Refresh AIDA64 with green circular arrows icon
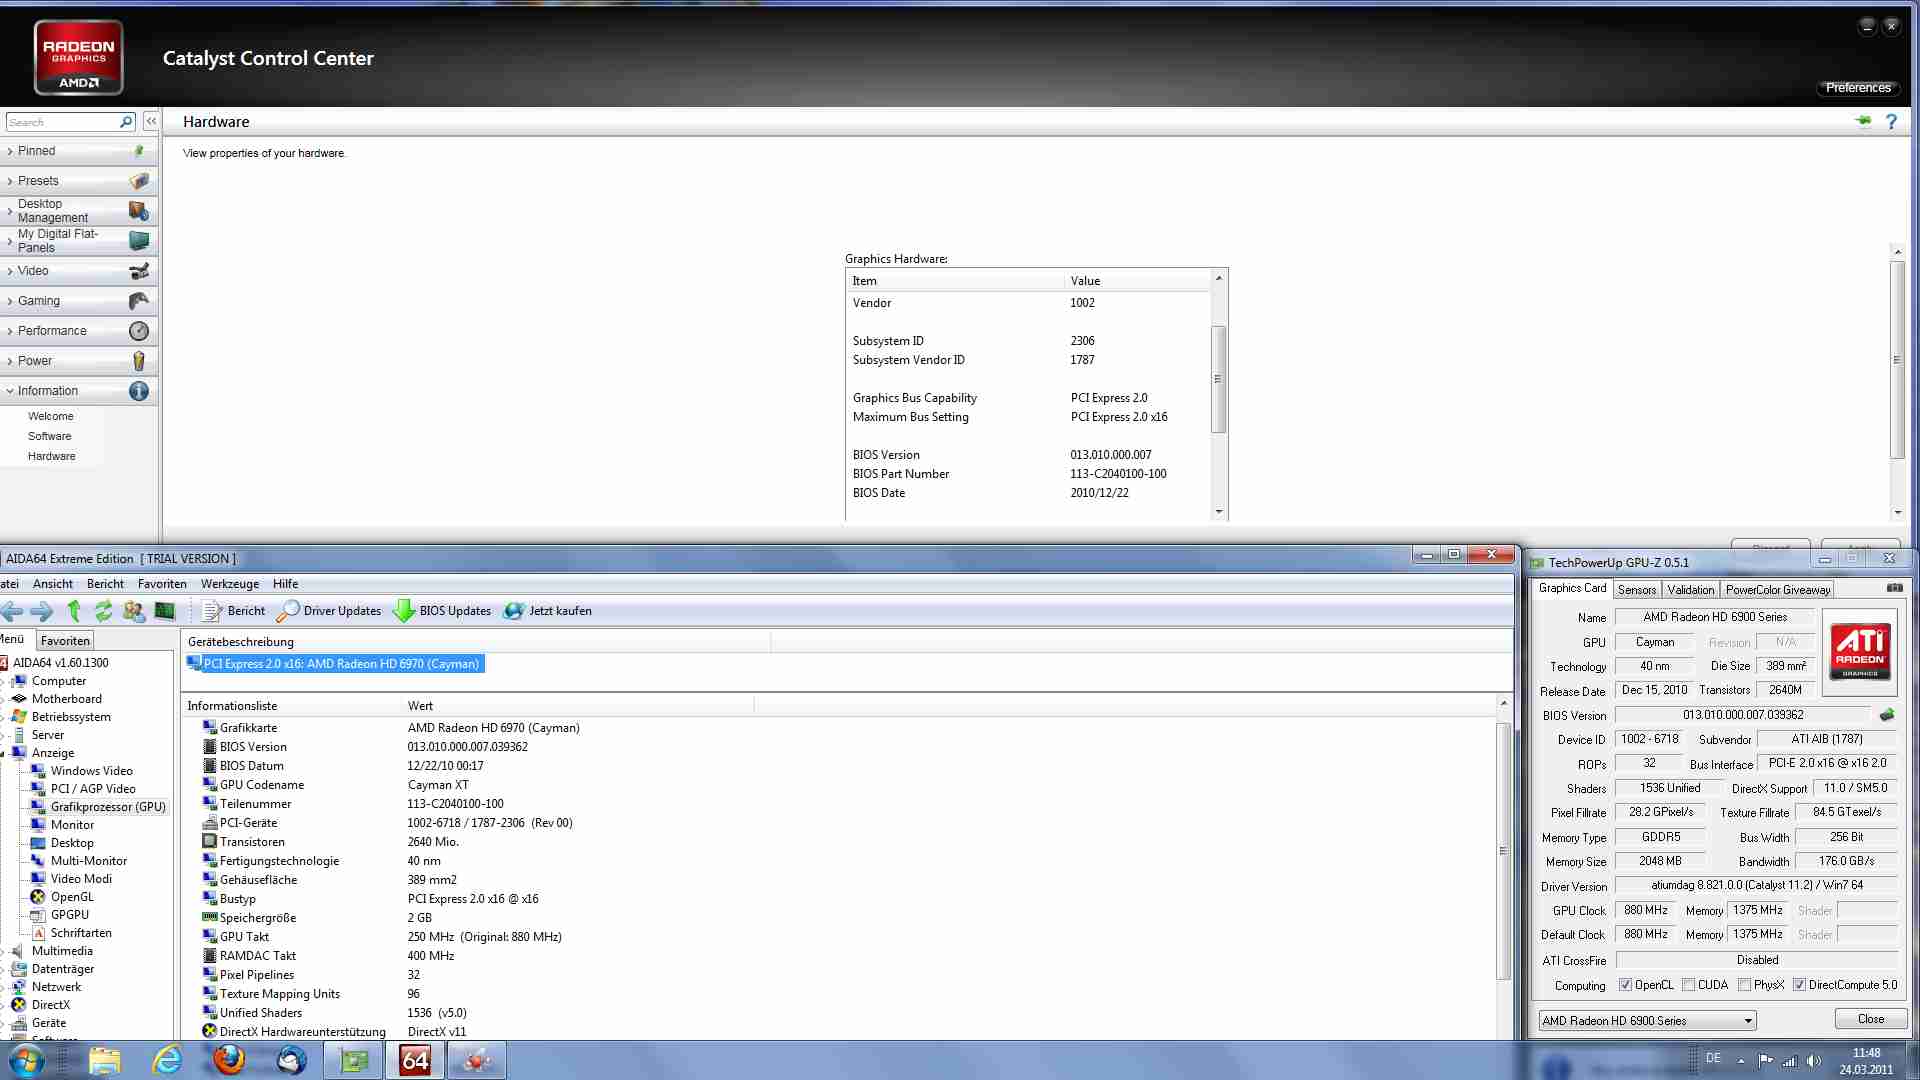 (x=104, y=611)
